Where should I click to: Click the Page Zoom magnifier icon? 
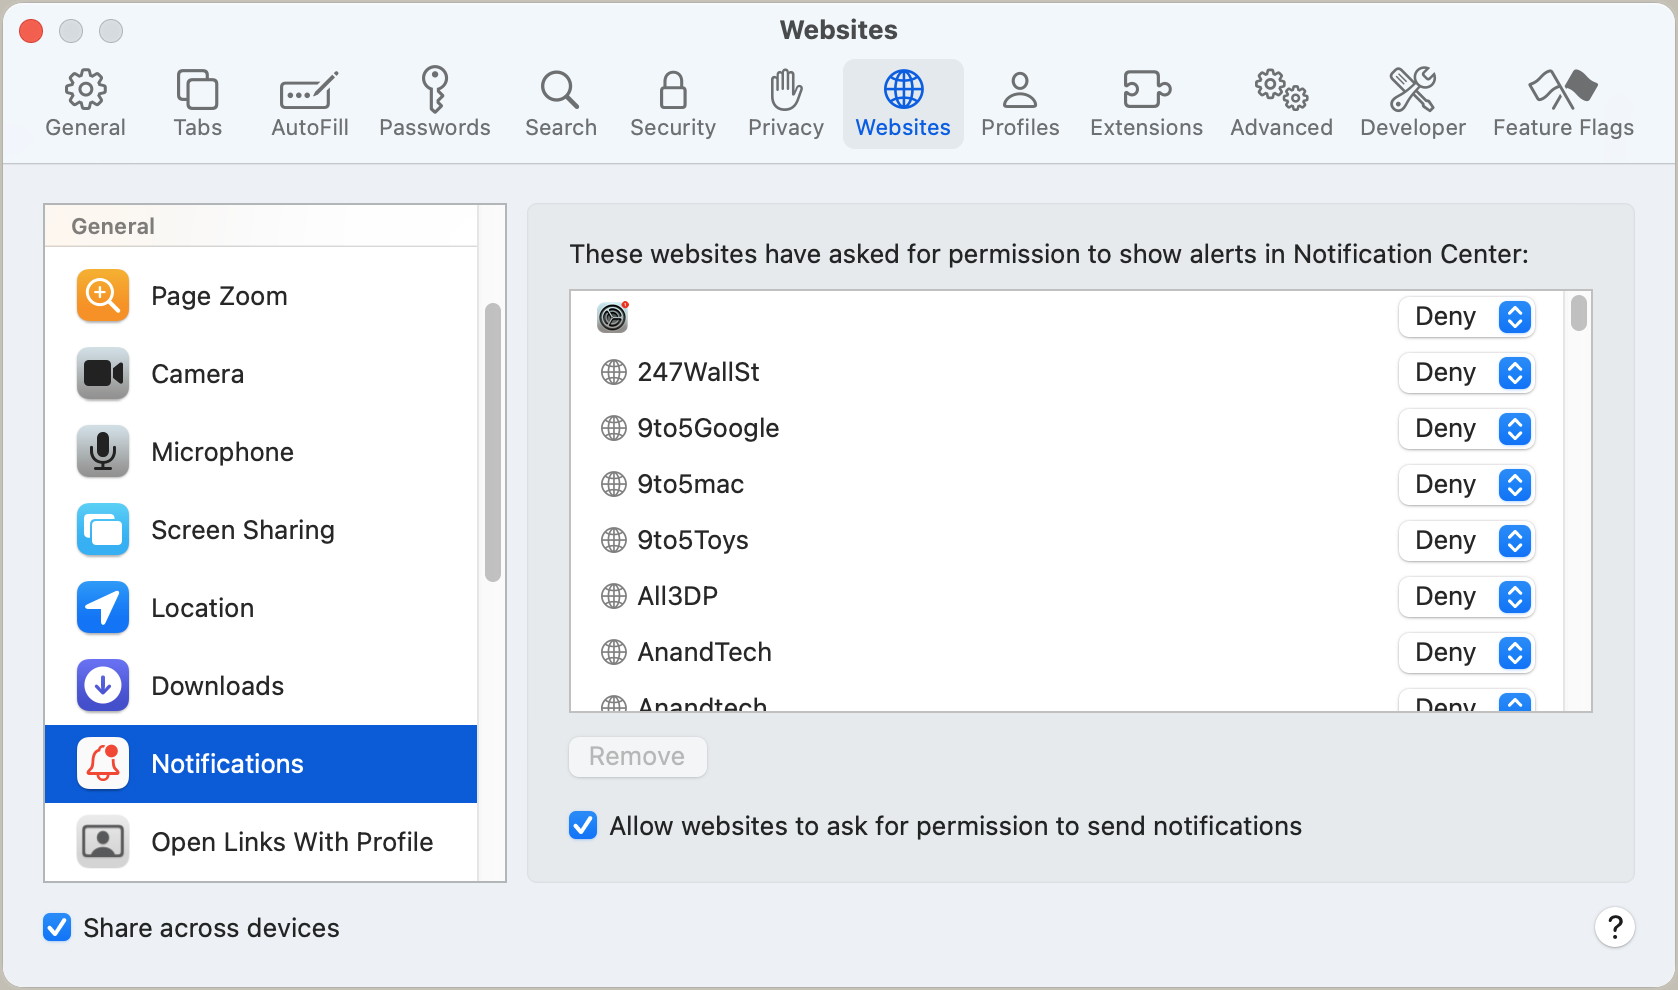(x=103, y=296)
